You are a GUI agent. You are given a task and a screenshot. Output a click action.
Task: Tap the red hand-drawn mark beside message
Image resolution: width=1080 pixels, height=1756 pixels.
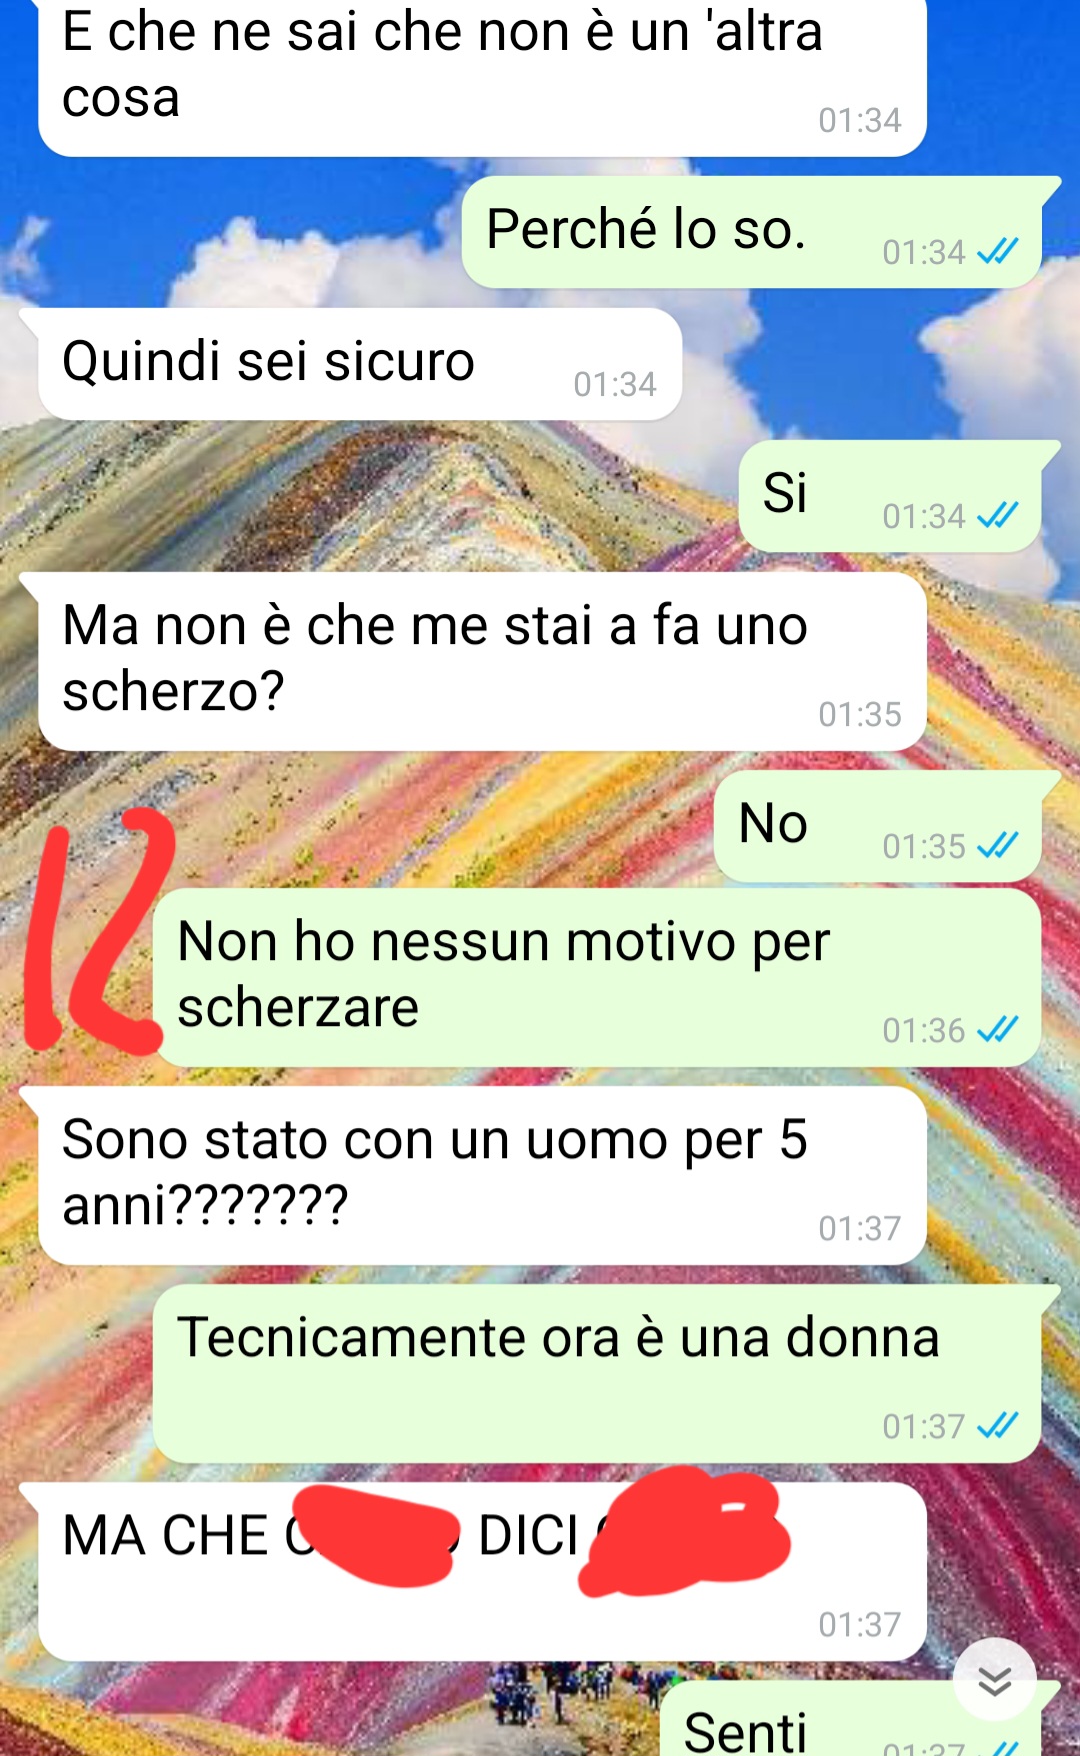(98, 930)
